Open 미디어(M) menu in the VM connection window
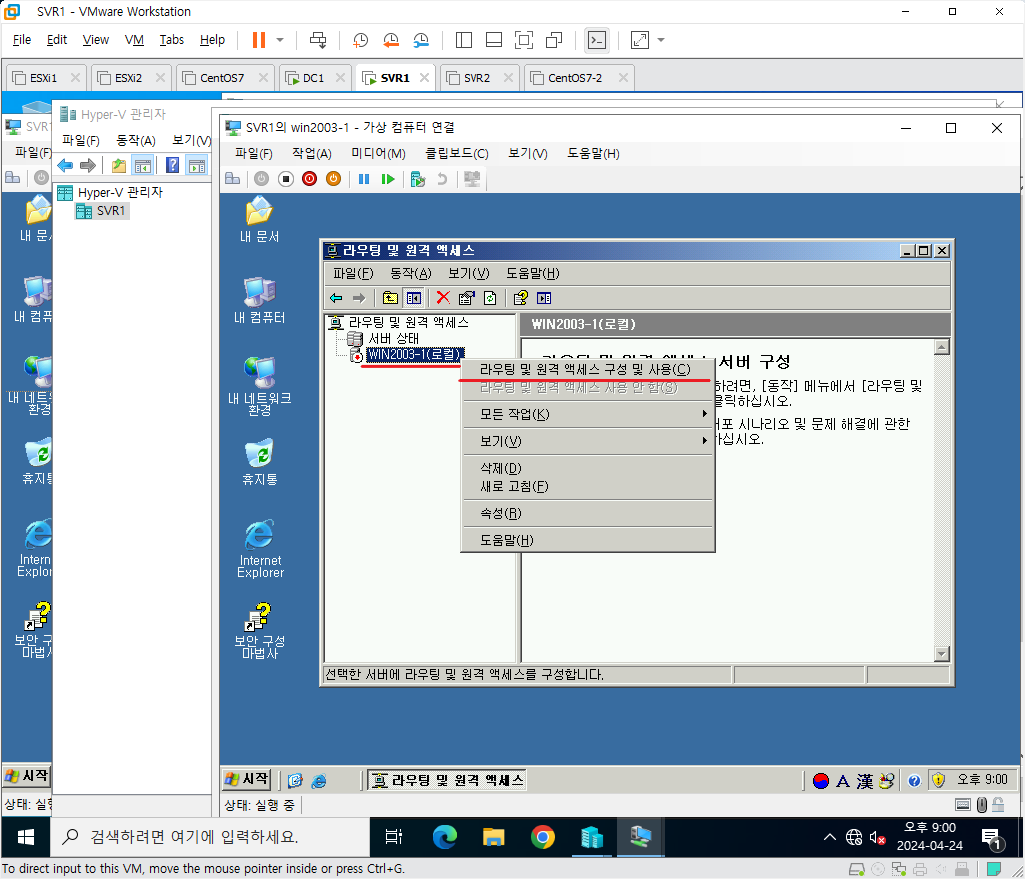 click(378, 154)
